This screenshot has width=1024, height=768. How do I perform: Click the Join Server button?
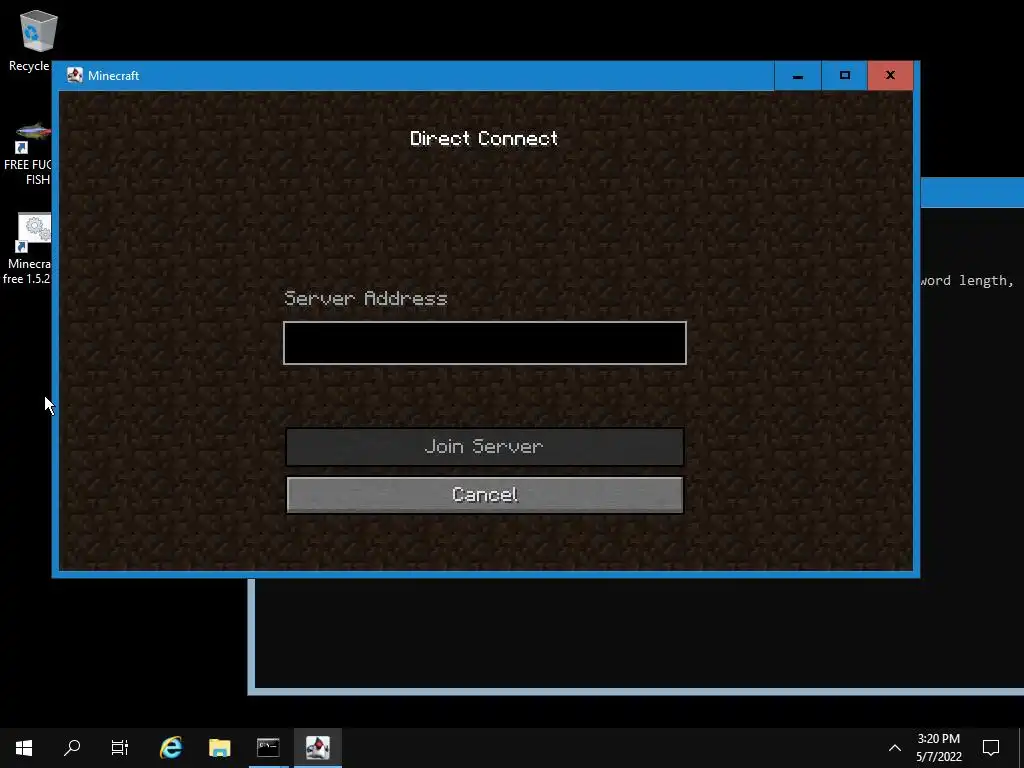pos(485,447)
